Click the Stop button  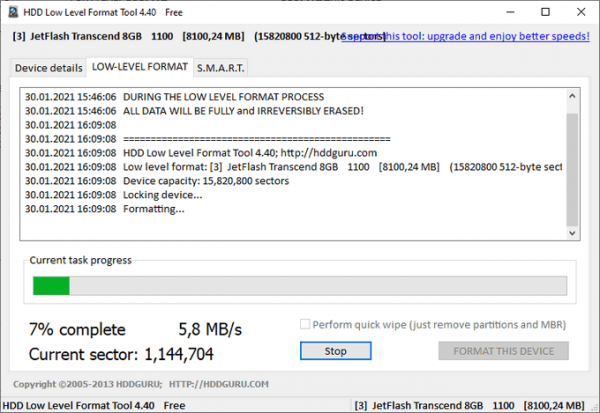pyautogui.click(x=336, y=351)
